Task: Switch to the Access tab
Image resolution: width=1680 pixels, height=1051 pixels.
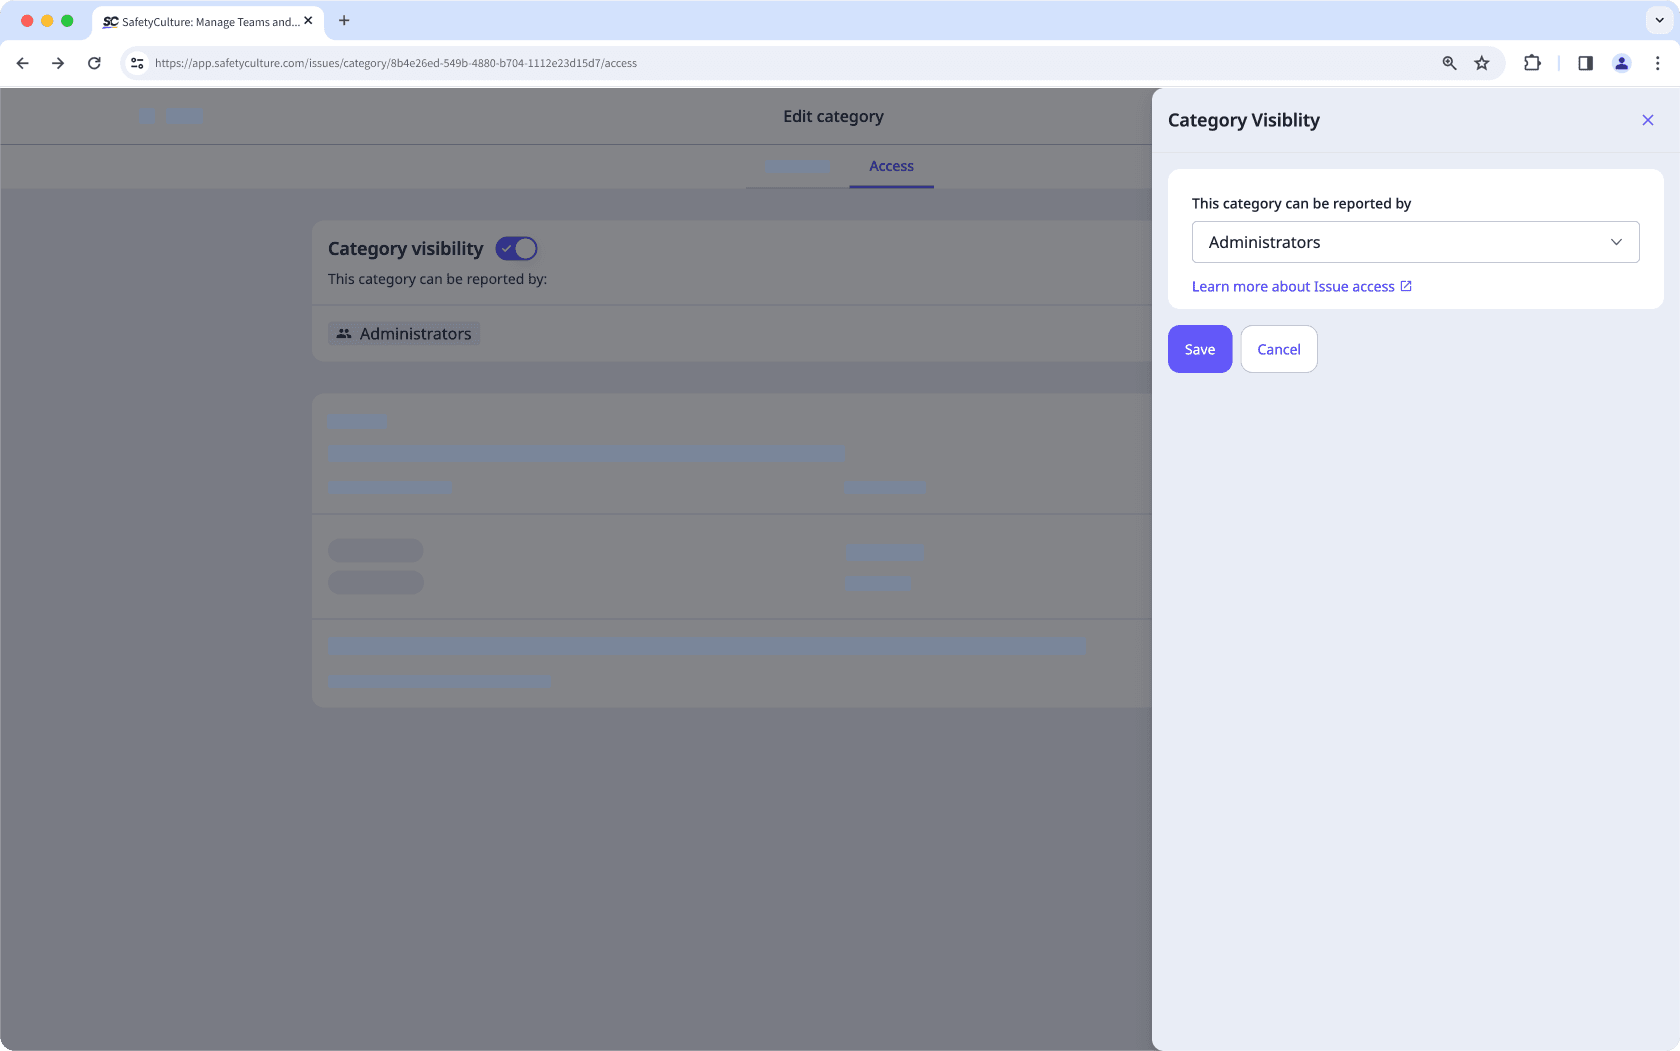Action: 891,166
